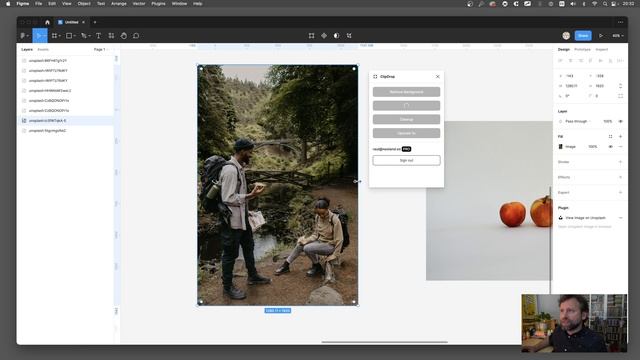Image resolution: width=640 pixels, height=360 pixels.
Task: Click the rightmost icon in the toolbar center group
Action: click(x=349, y=36)
